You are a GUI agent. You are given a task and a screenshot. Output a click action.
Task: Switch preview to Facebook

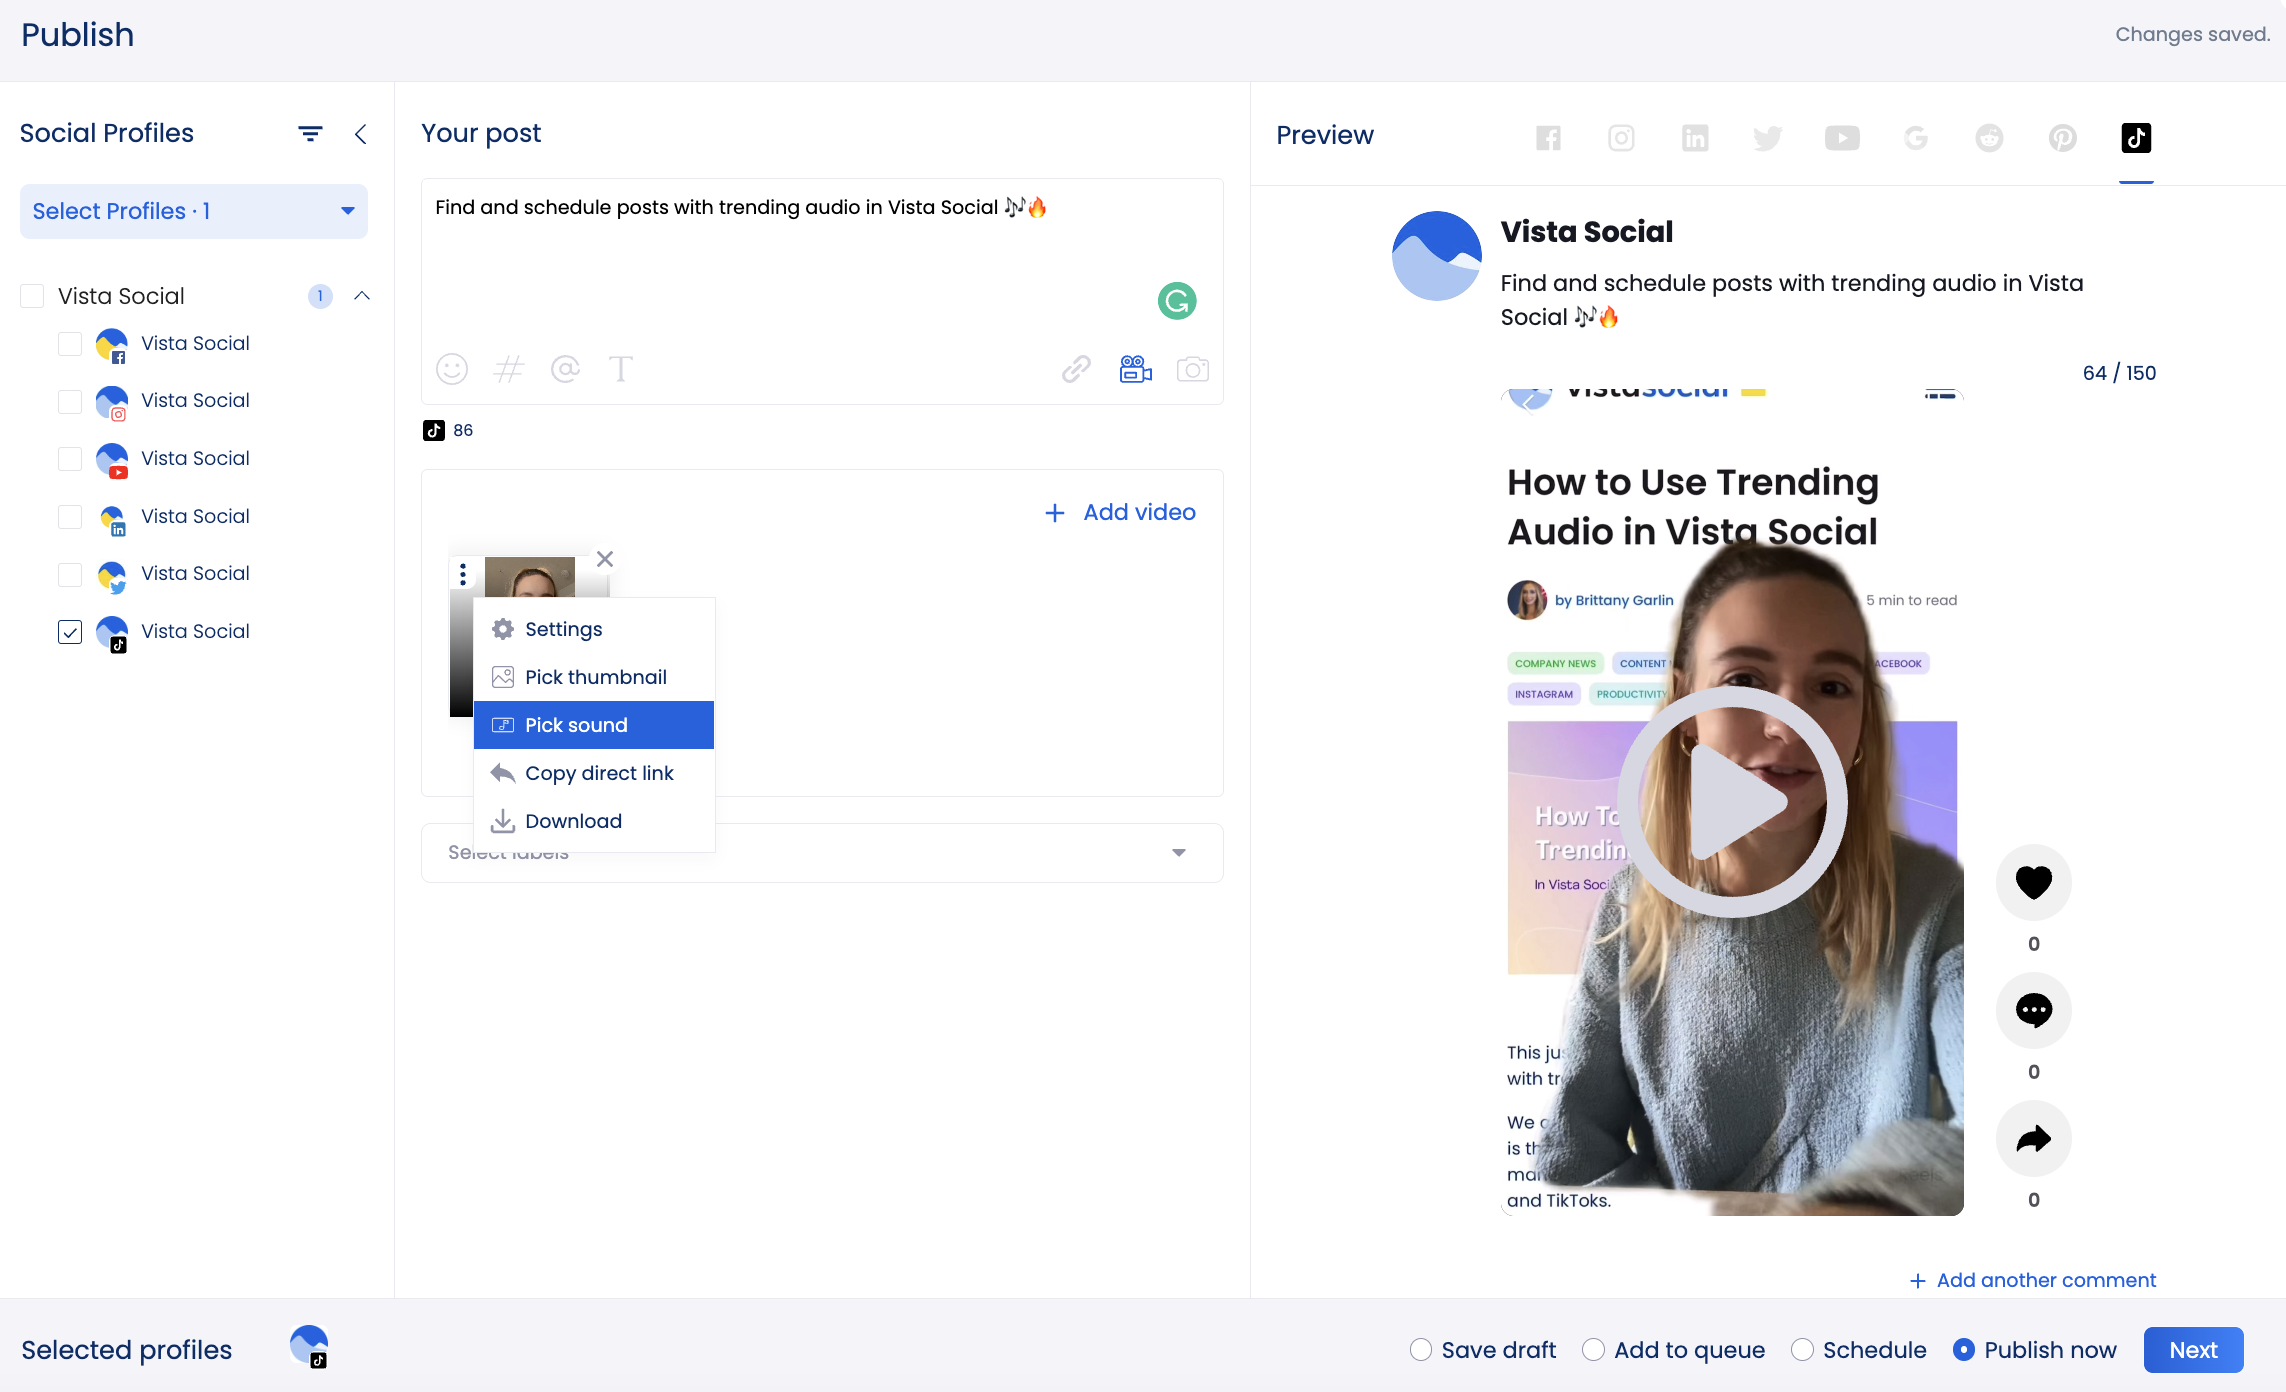[1548, 138]
